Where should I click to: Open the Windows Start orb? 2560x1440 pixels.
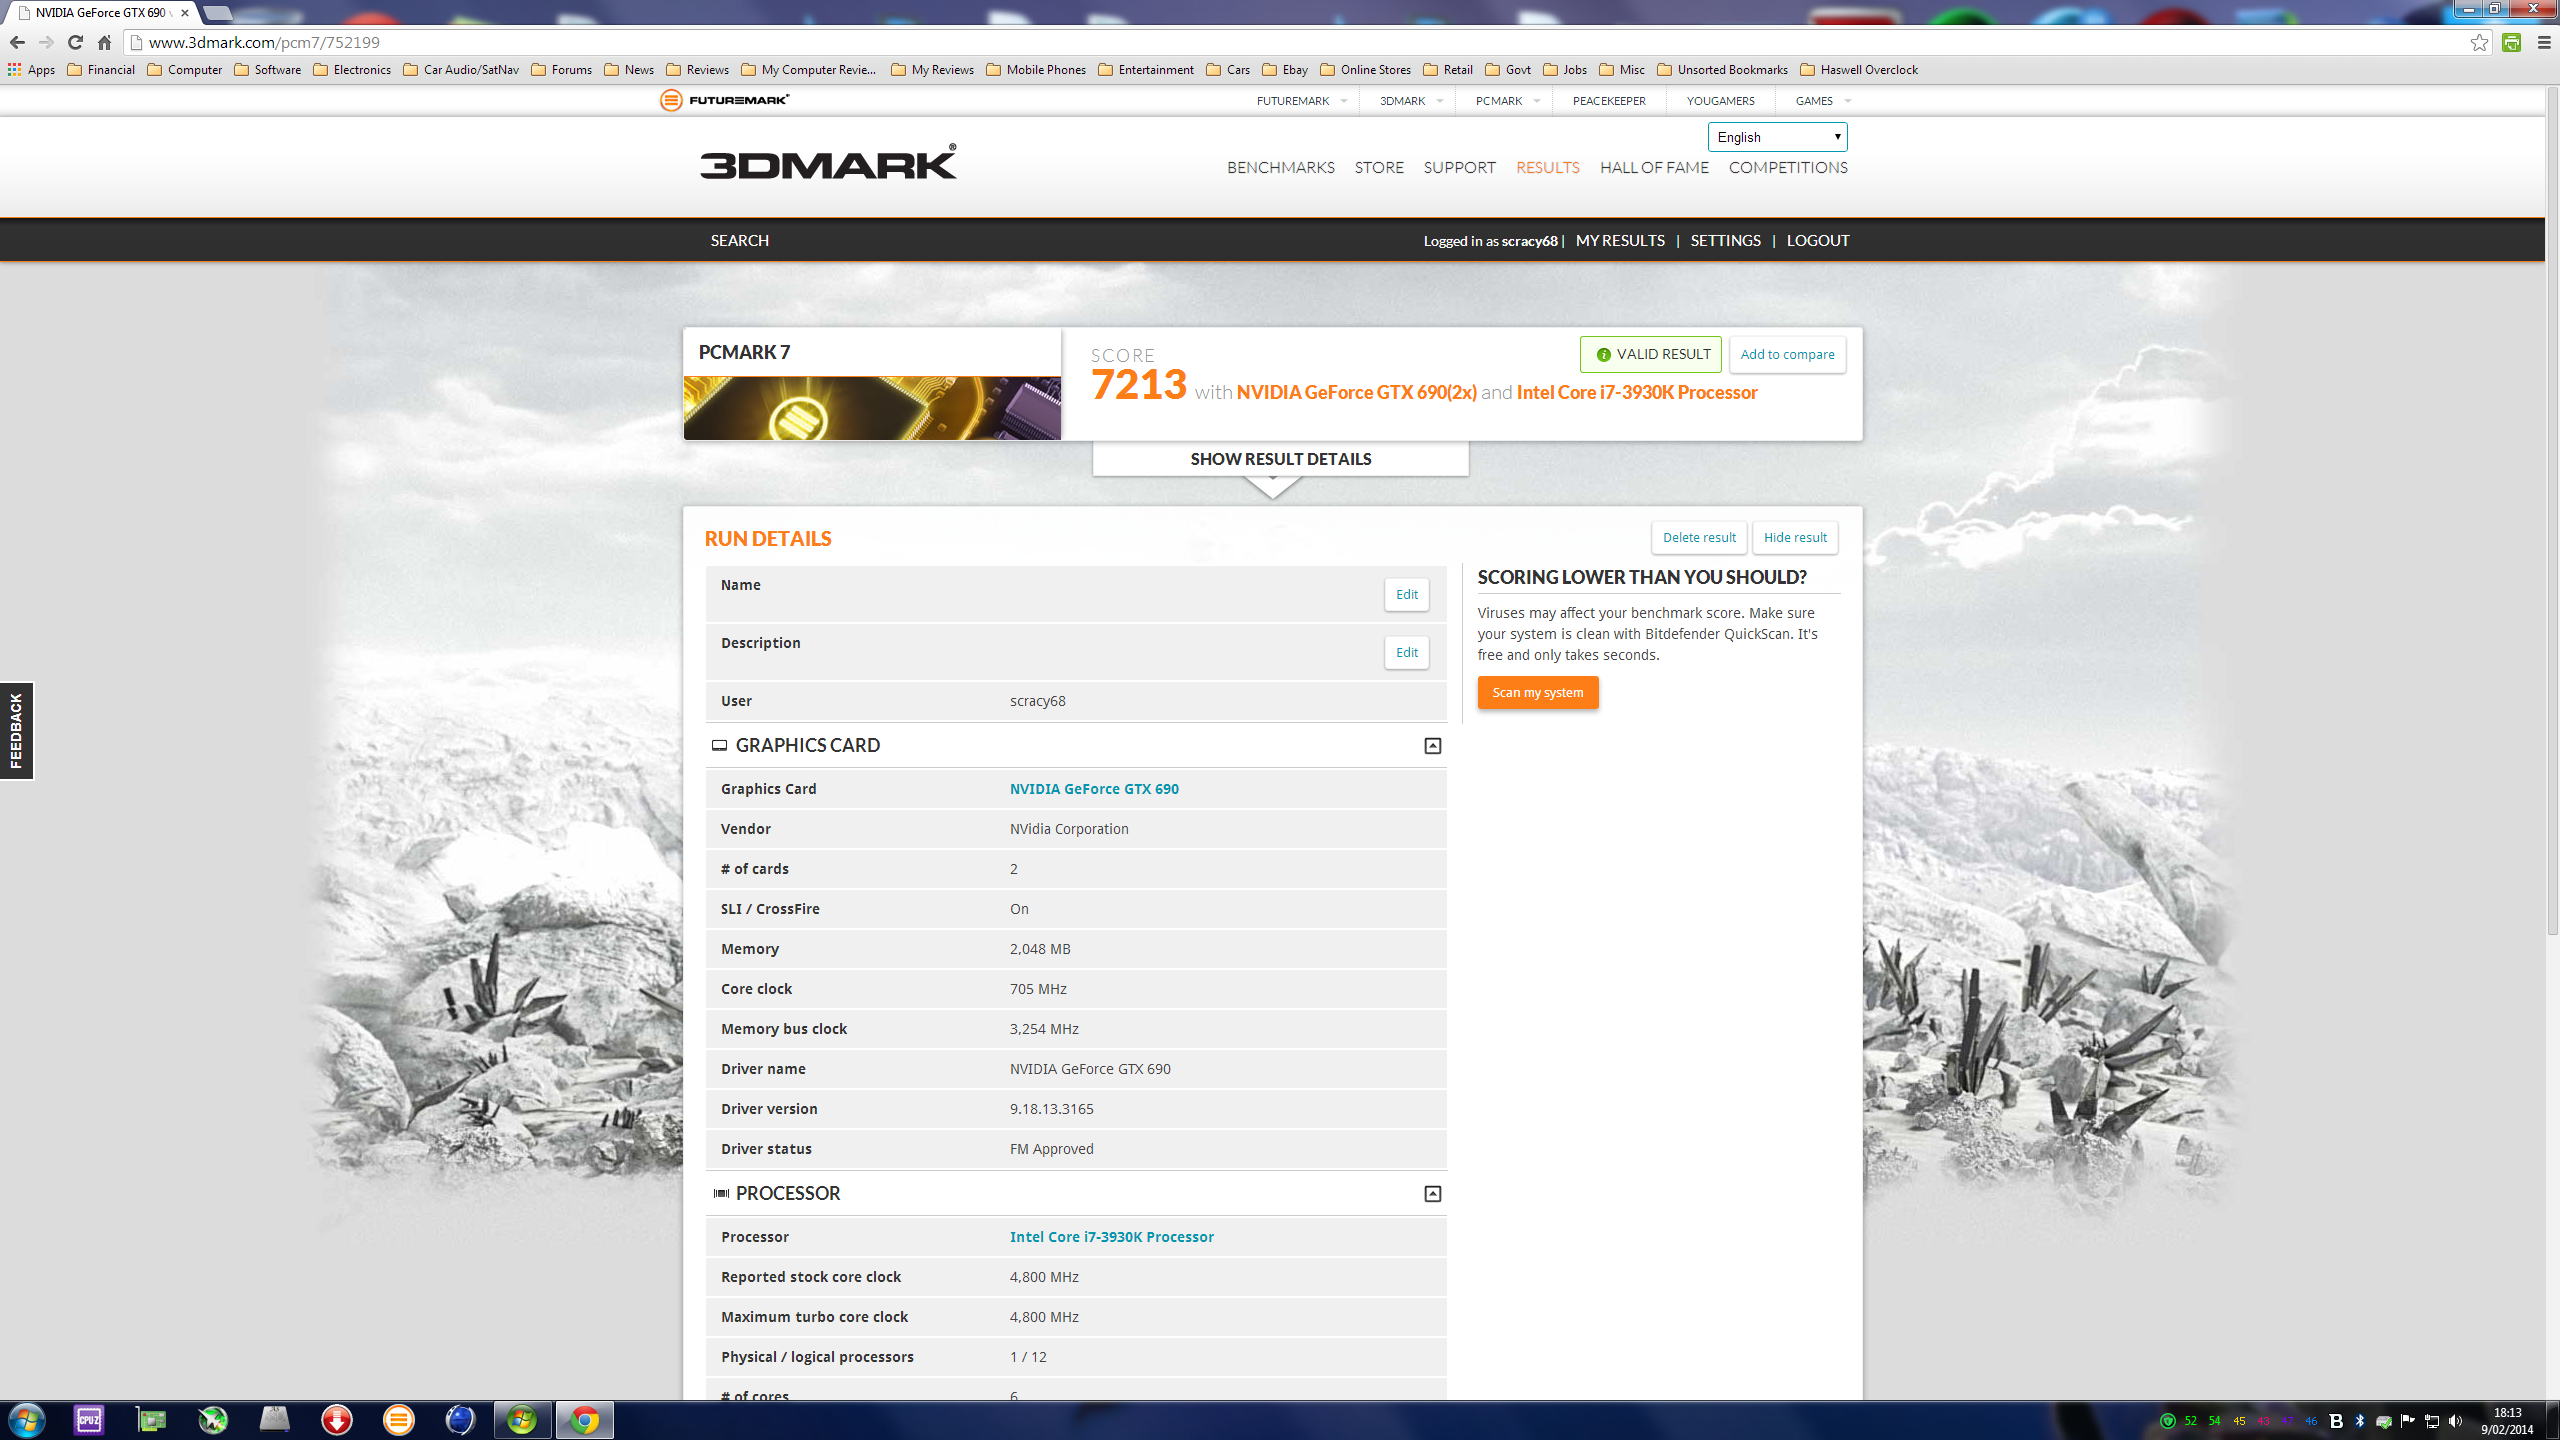click(27, 1420)
